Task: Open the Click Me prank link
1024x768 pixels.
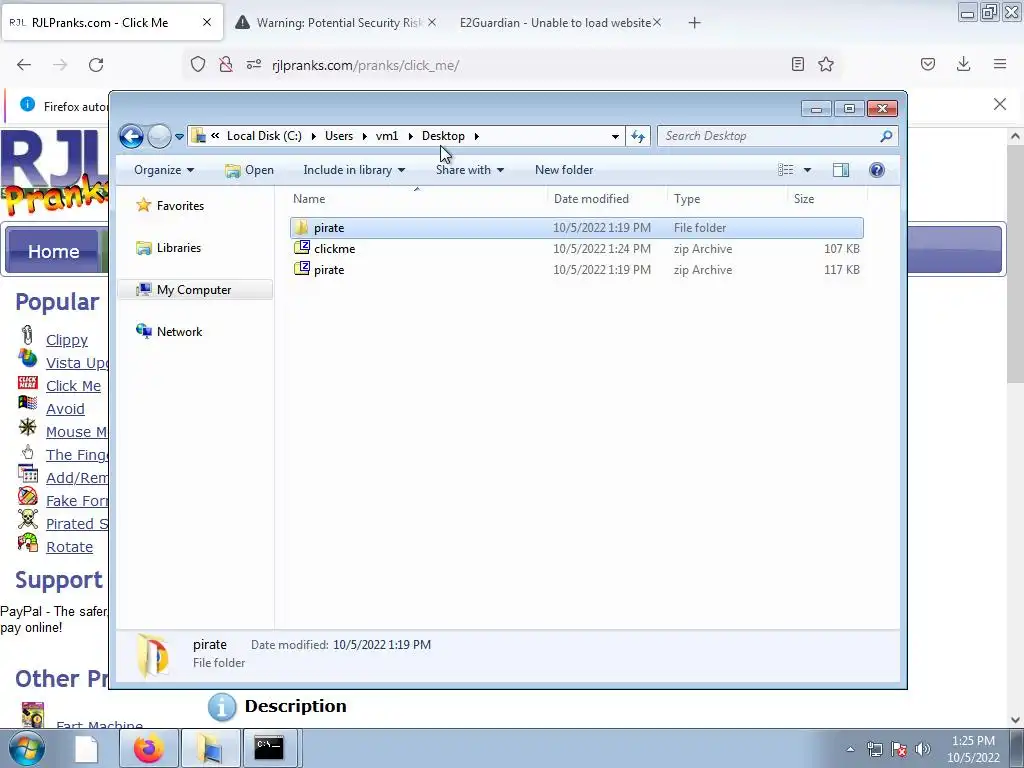Action: 73,386
